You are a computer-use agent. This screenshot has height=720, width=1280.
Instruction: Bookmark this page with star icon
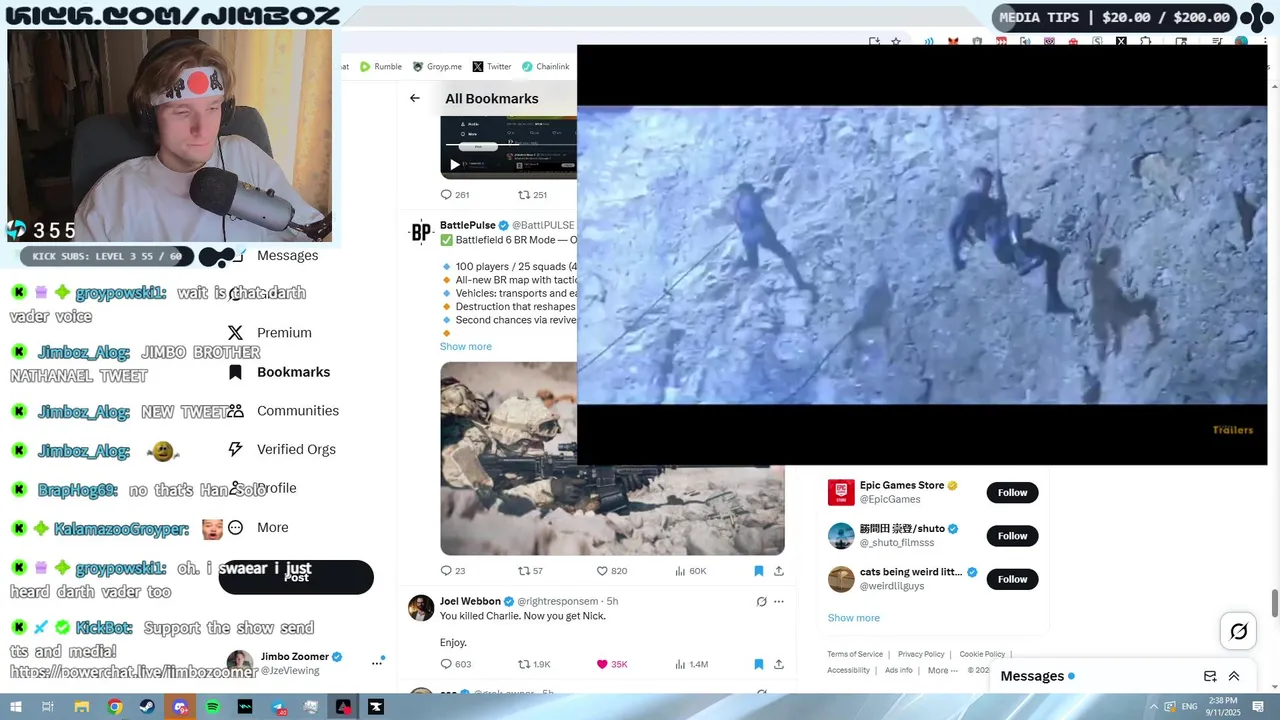(x=895, y=42)
